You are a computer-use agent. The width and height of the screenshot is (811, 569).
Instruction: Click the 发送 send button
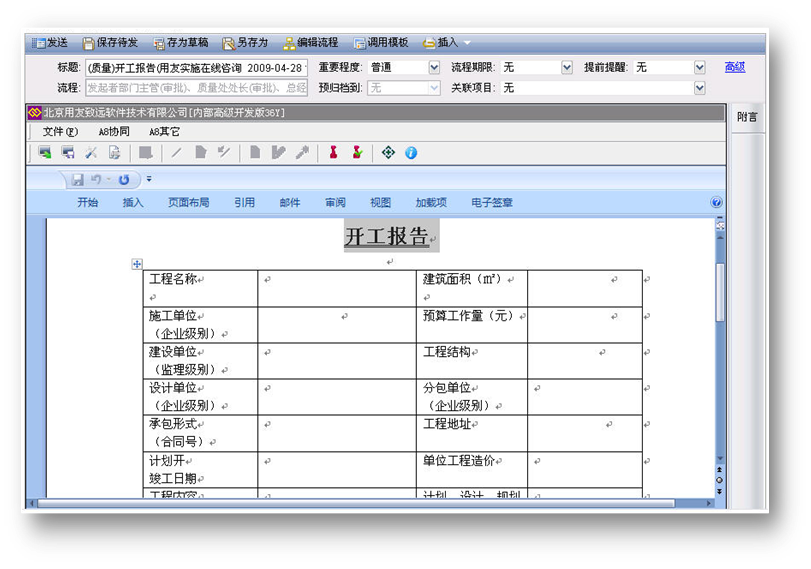click(49, 43)
